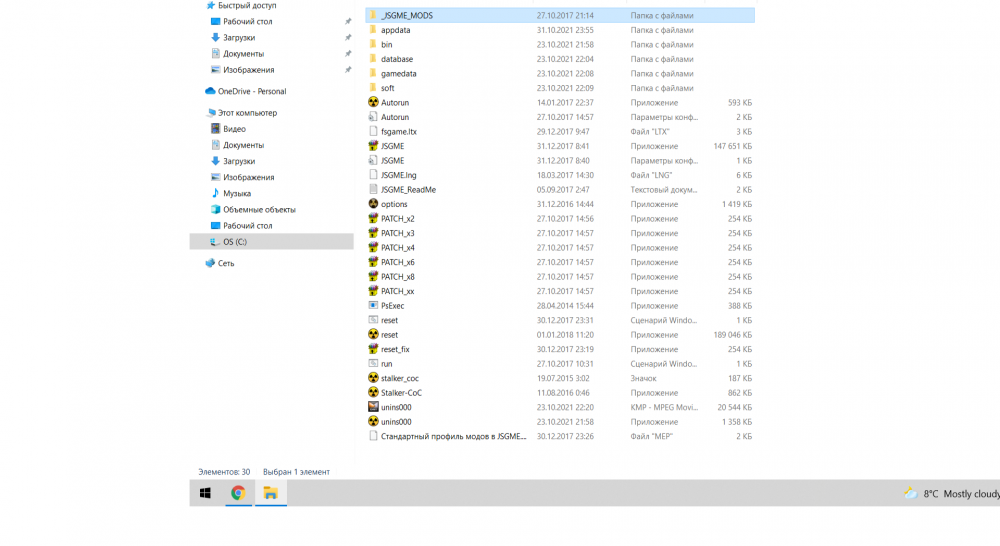1000x546 pixels.
Task: Click the bin folder icon
Action: click(373, 45)
